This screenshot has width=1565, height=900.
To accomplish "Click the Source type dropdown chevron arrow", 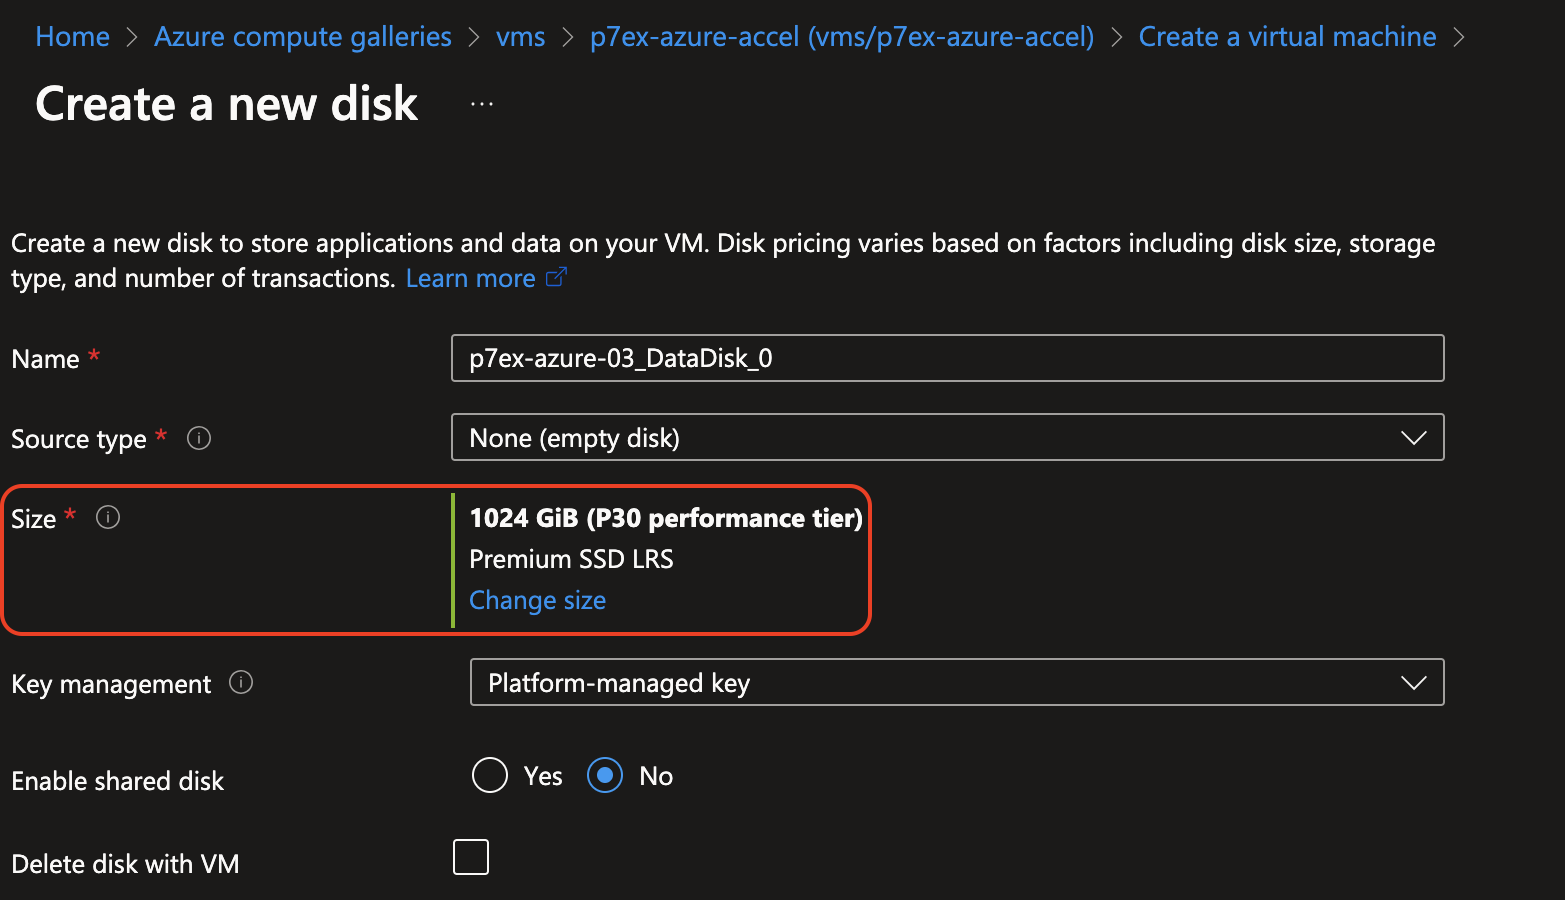I will tap(1413, 438).
